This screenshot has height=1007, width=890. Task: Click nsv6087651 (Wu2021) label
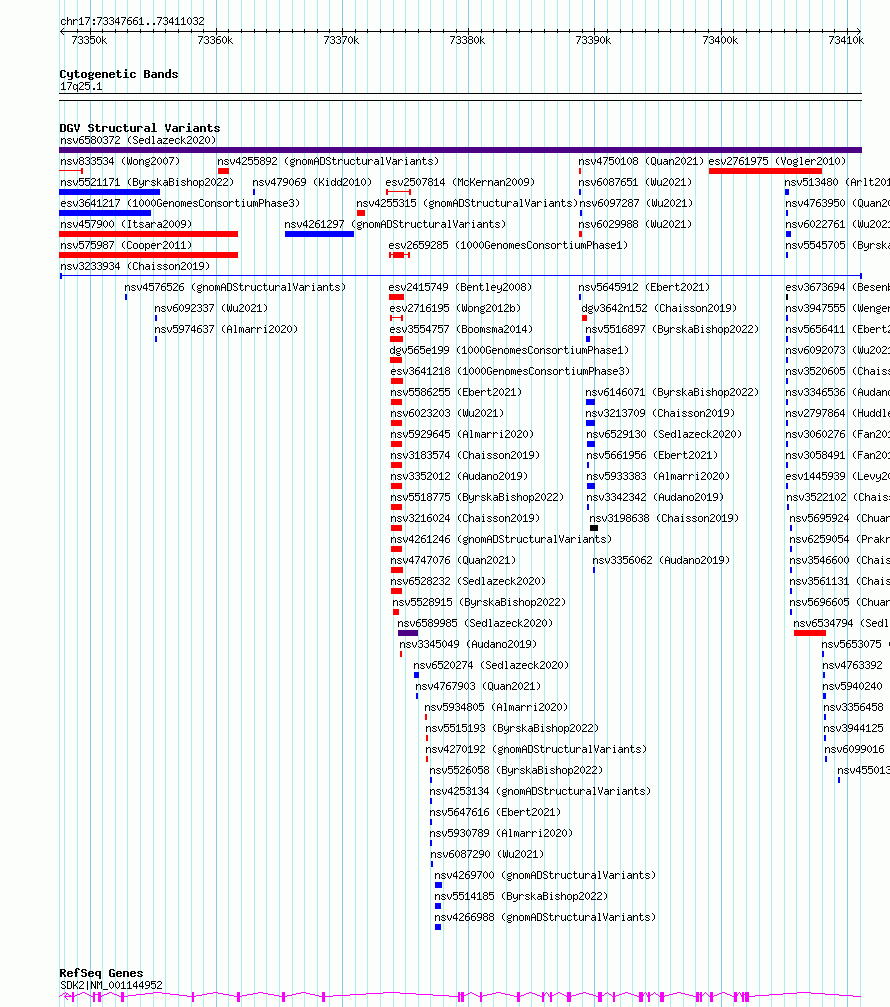pos(636,182)
